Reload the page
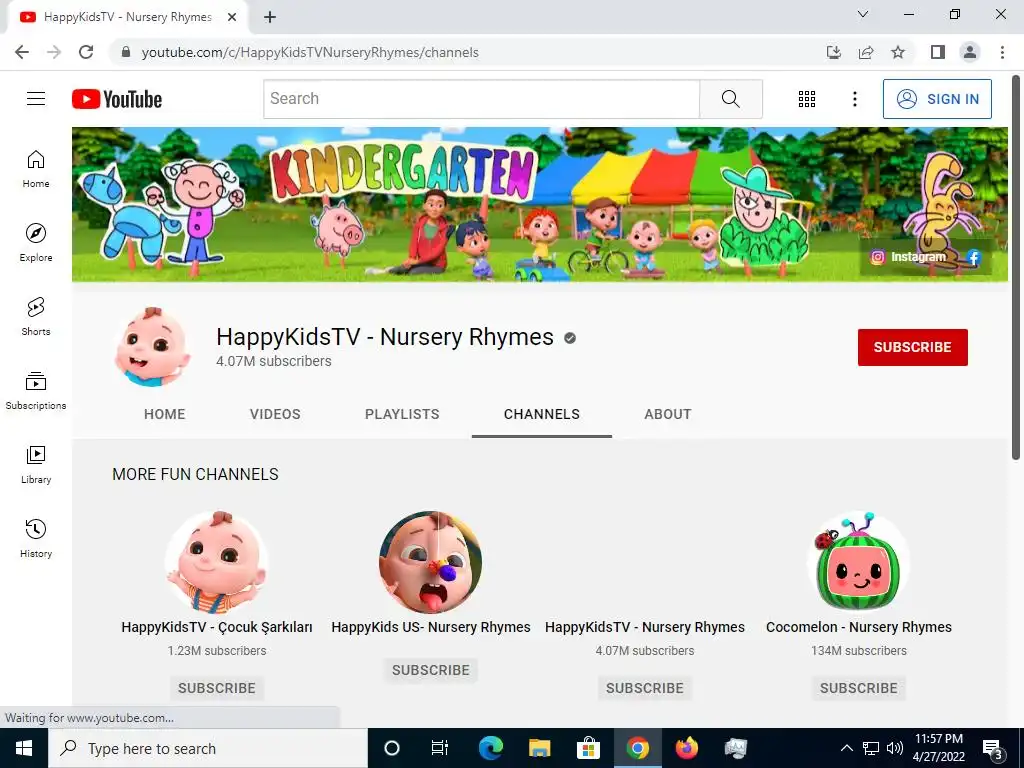This screenshot has height=768, width=1024. pos(86,52)
